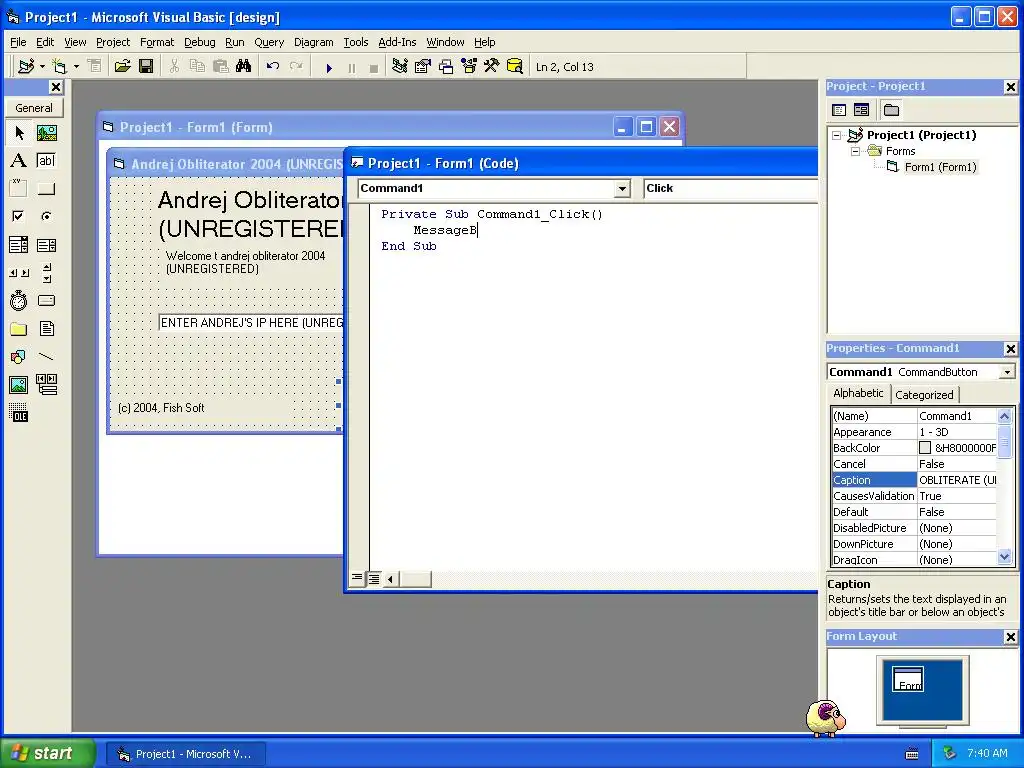1024x768 pixels.
Task: Open the File menu
Action: 18,42
